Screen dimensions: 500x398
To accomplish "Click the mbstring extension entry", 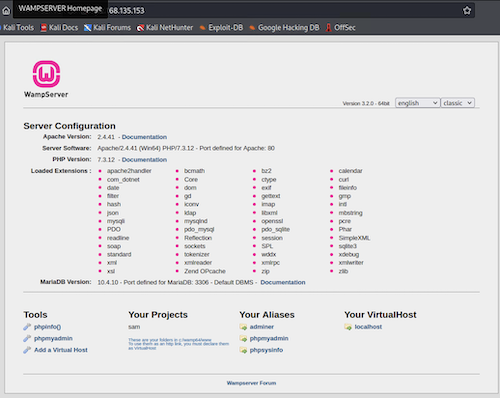I will [350, 213].
